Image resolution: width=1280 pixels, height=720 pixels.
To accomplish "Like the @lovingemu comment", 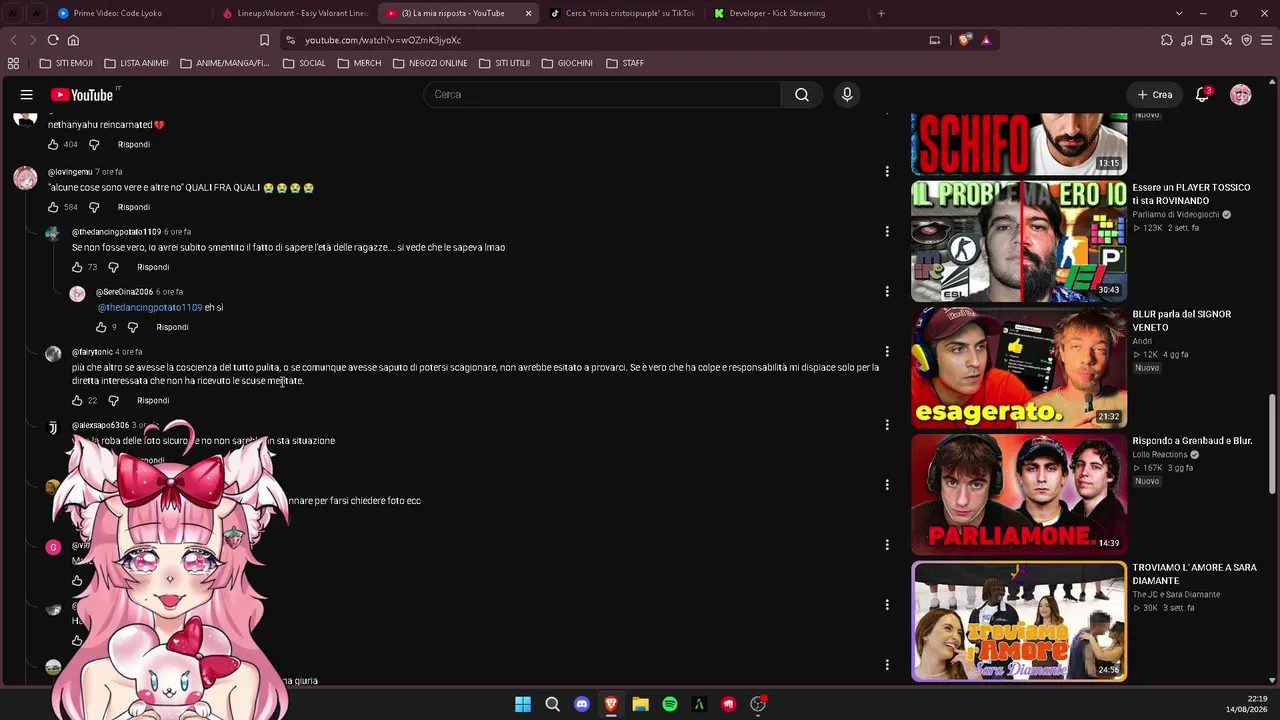I will [x=53, y=207].
